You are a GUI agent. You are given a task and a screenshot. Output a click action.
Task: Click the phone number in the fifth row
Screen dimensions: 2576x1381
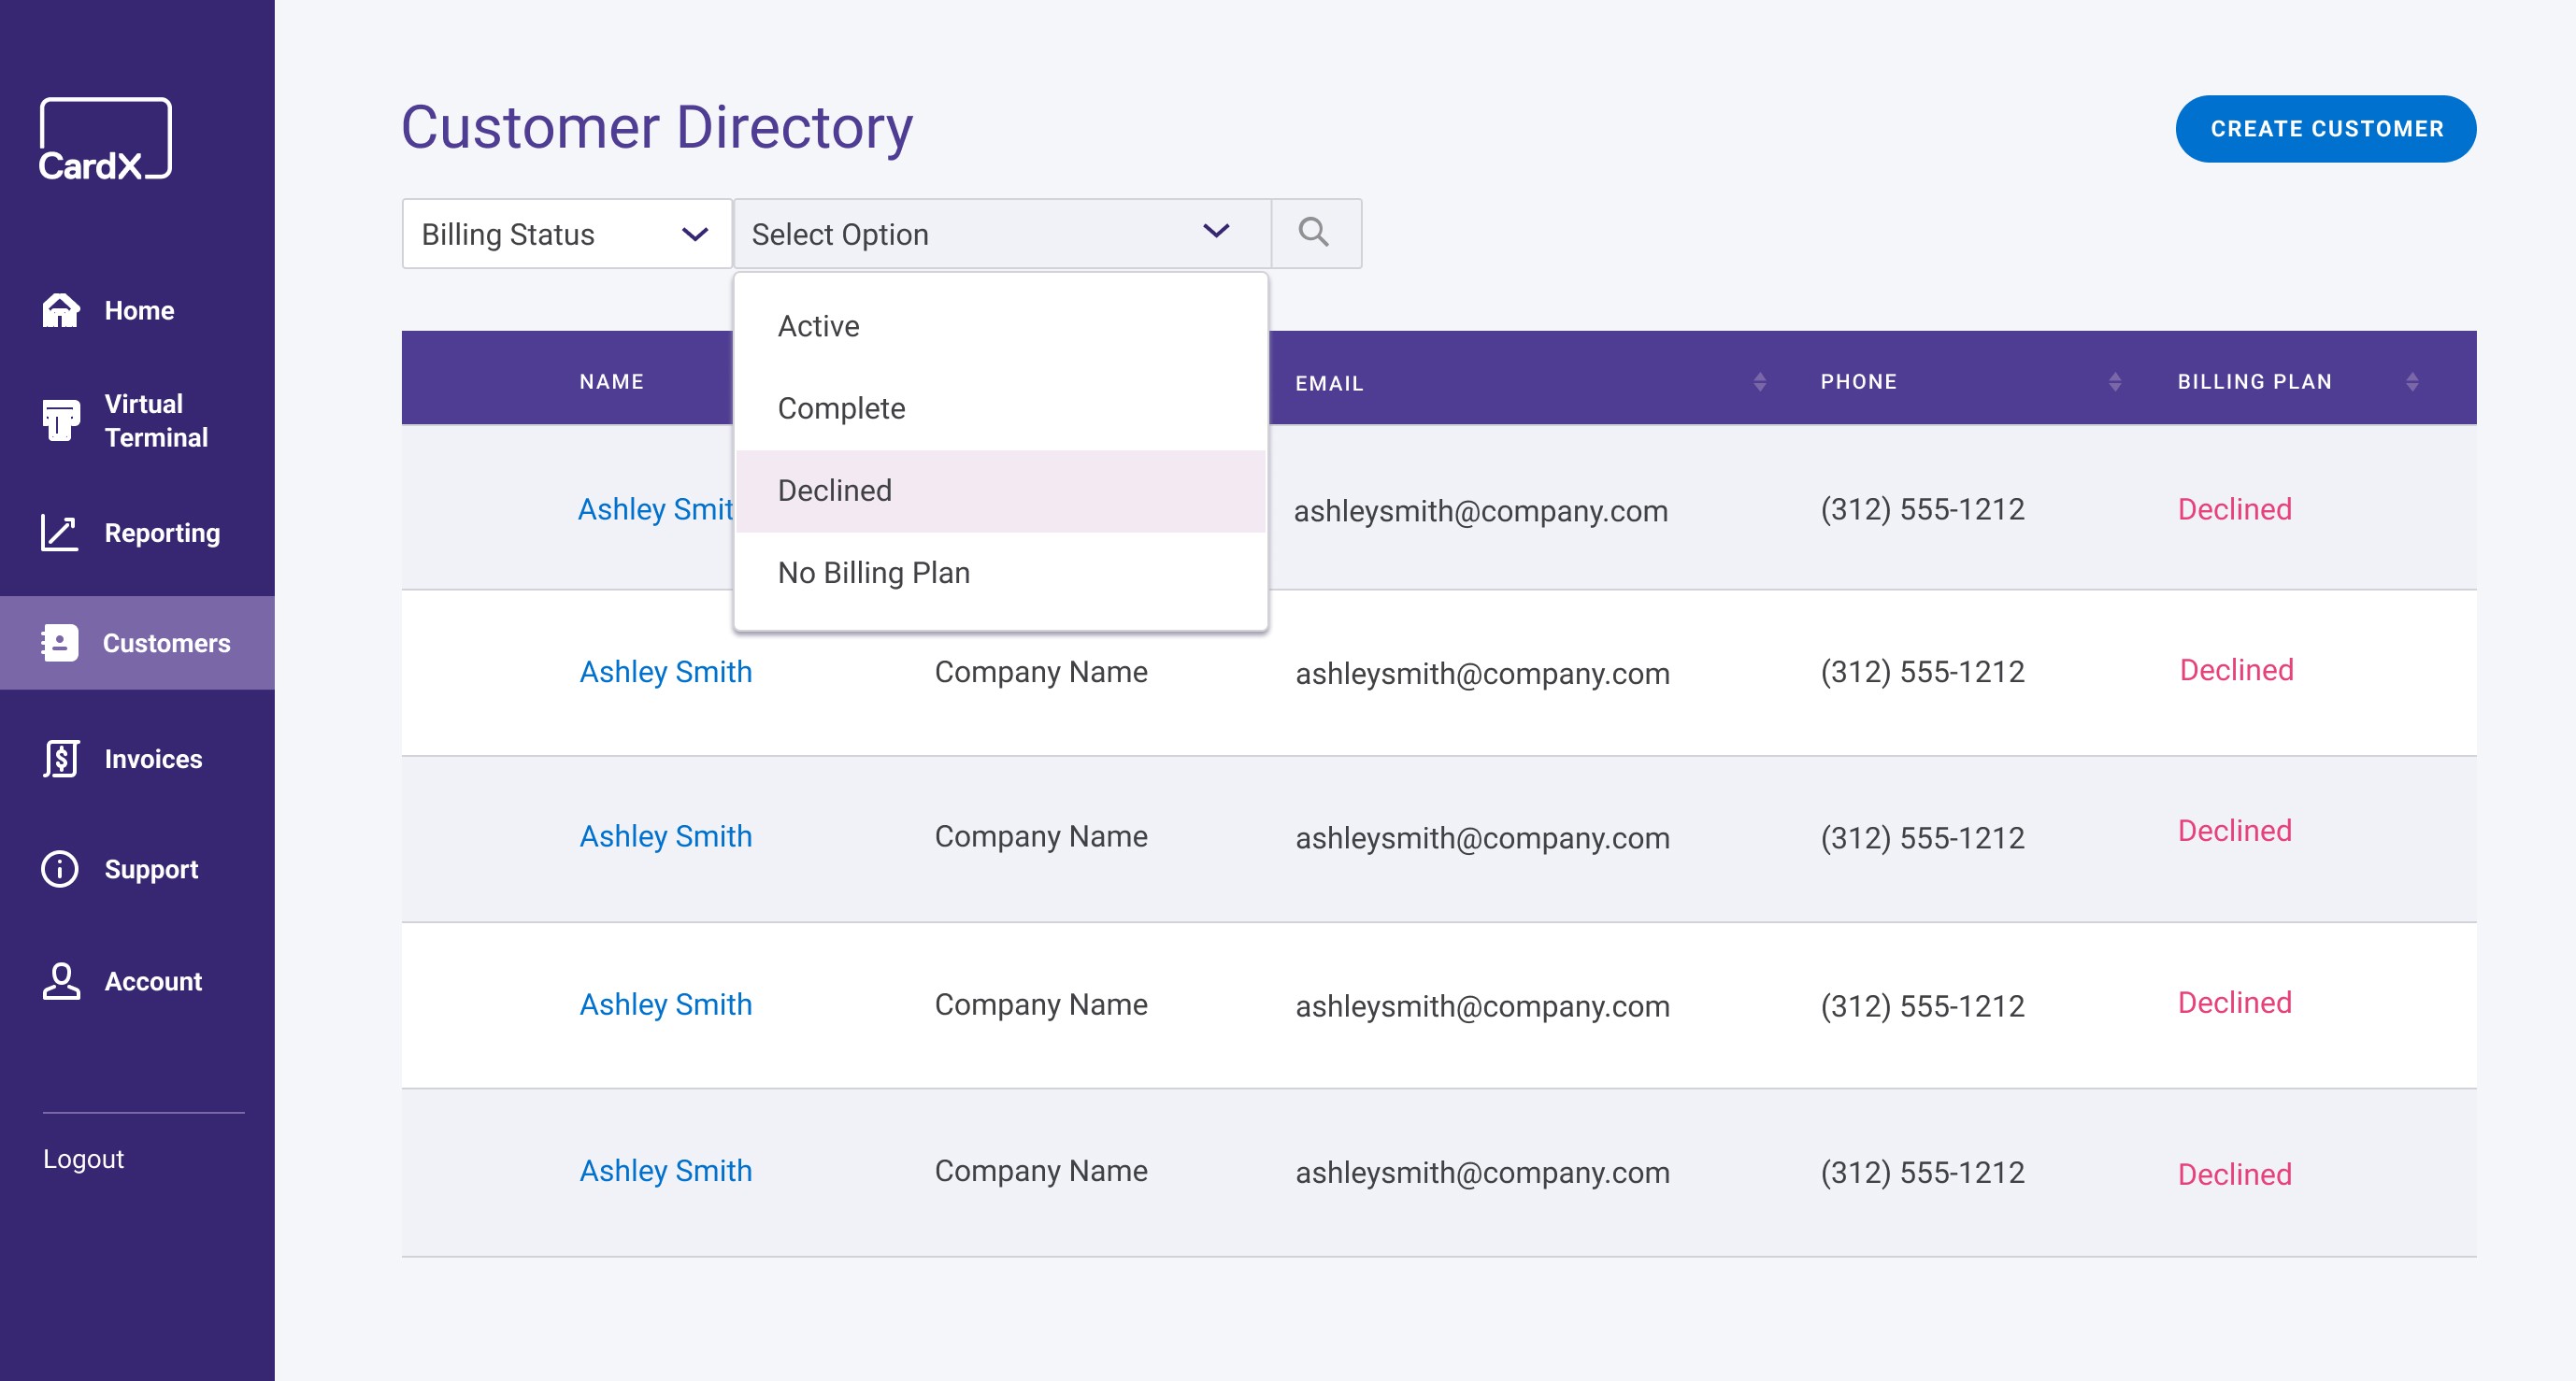pyautogui.click(x=1922, y=1173)
